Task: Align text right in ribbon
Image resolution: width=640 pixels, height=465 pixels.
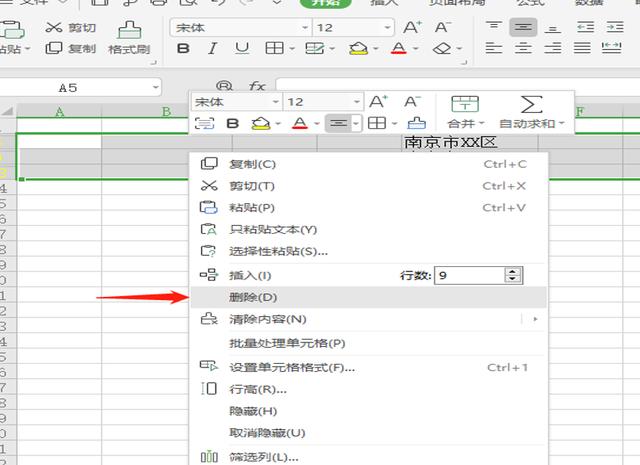Action: coord(553,49)
